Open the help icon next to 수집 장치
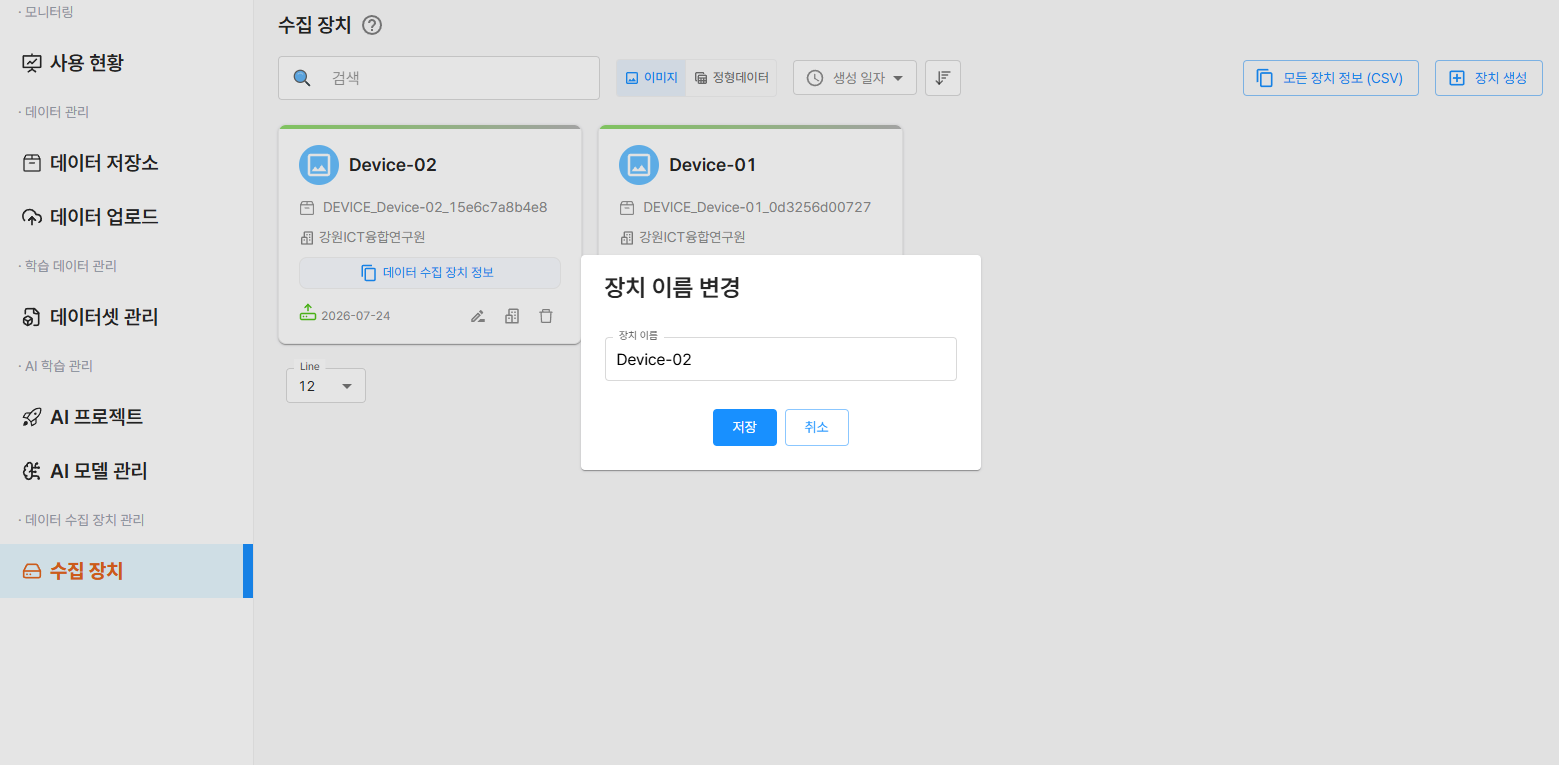 [372, 26]
